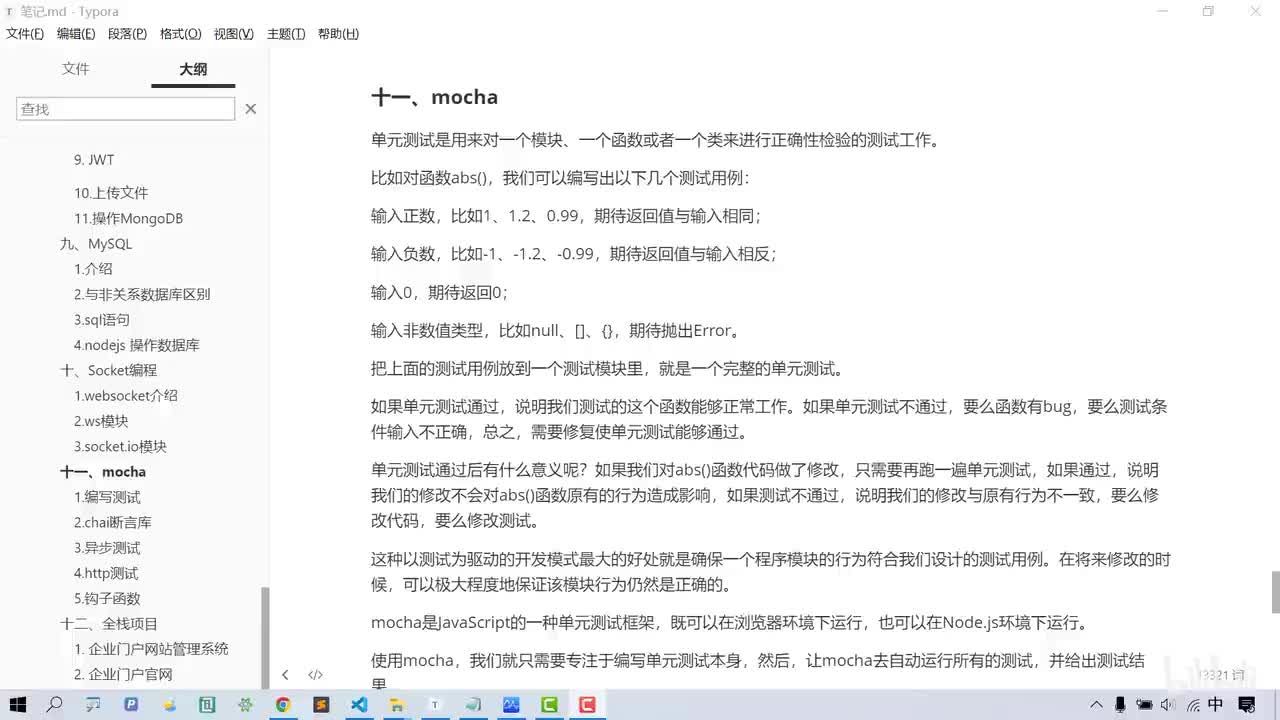Go to 九、MySQL outline heading

96,244
